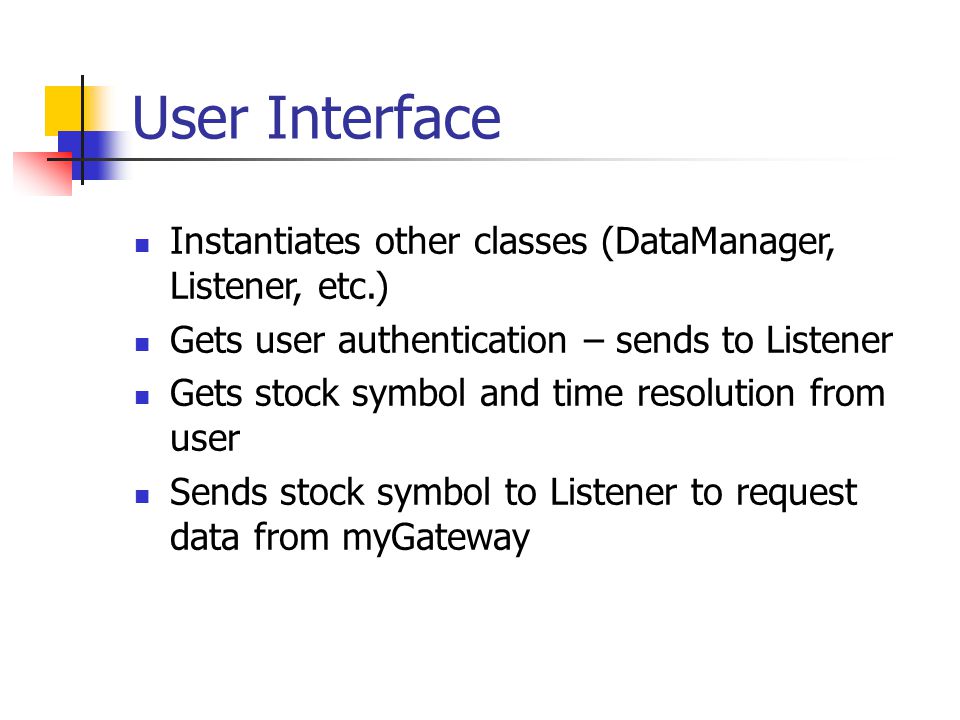This screenshot has height=720, width=960.
Task: Click the "User Interface" slide title
Action: pos(317,117)
